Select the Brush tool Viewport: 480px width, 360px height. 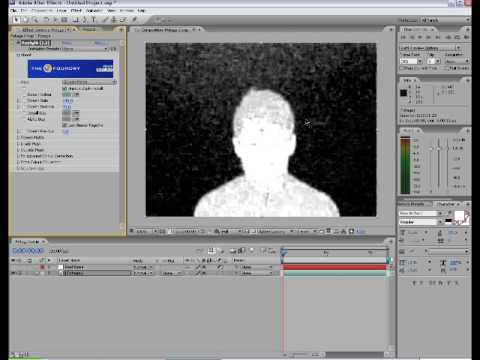[105, 20]
